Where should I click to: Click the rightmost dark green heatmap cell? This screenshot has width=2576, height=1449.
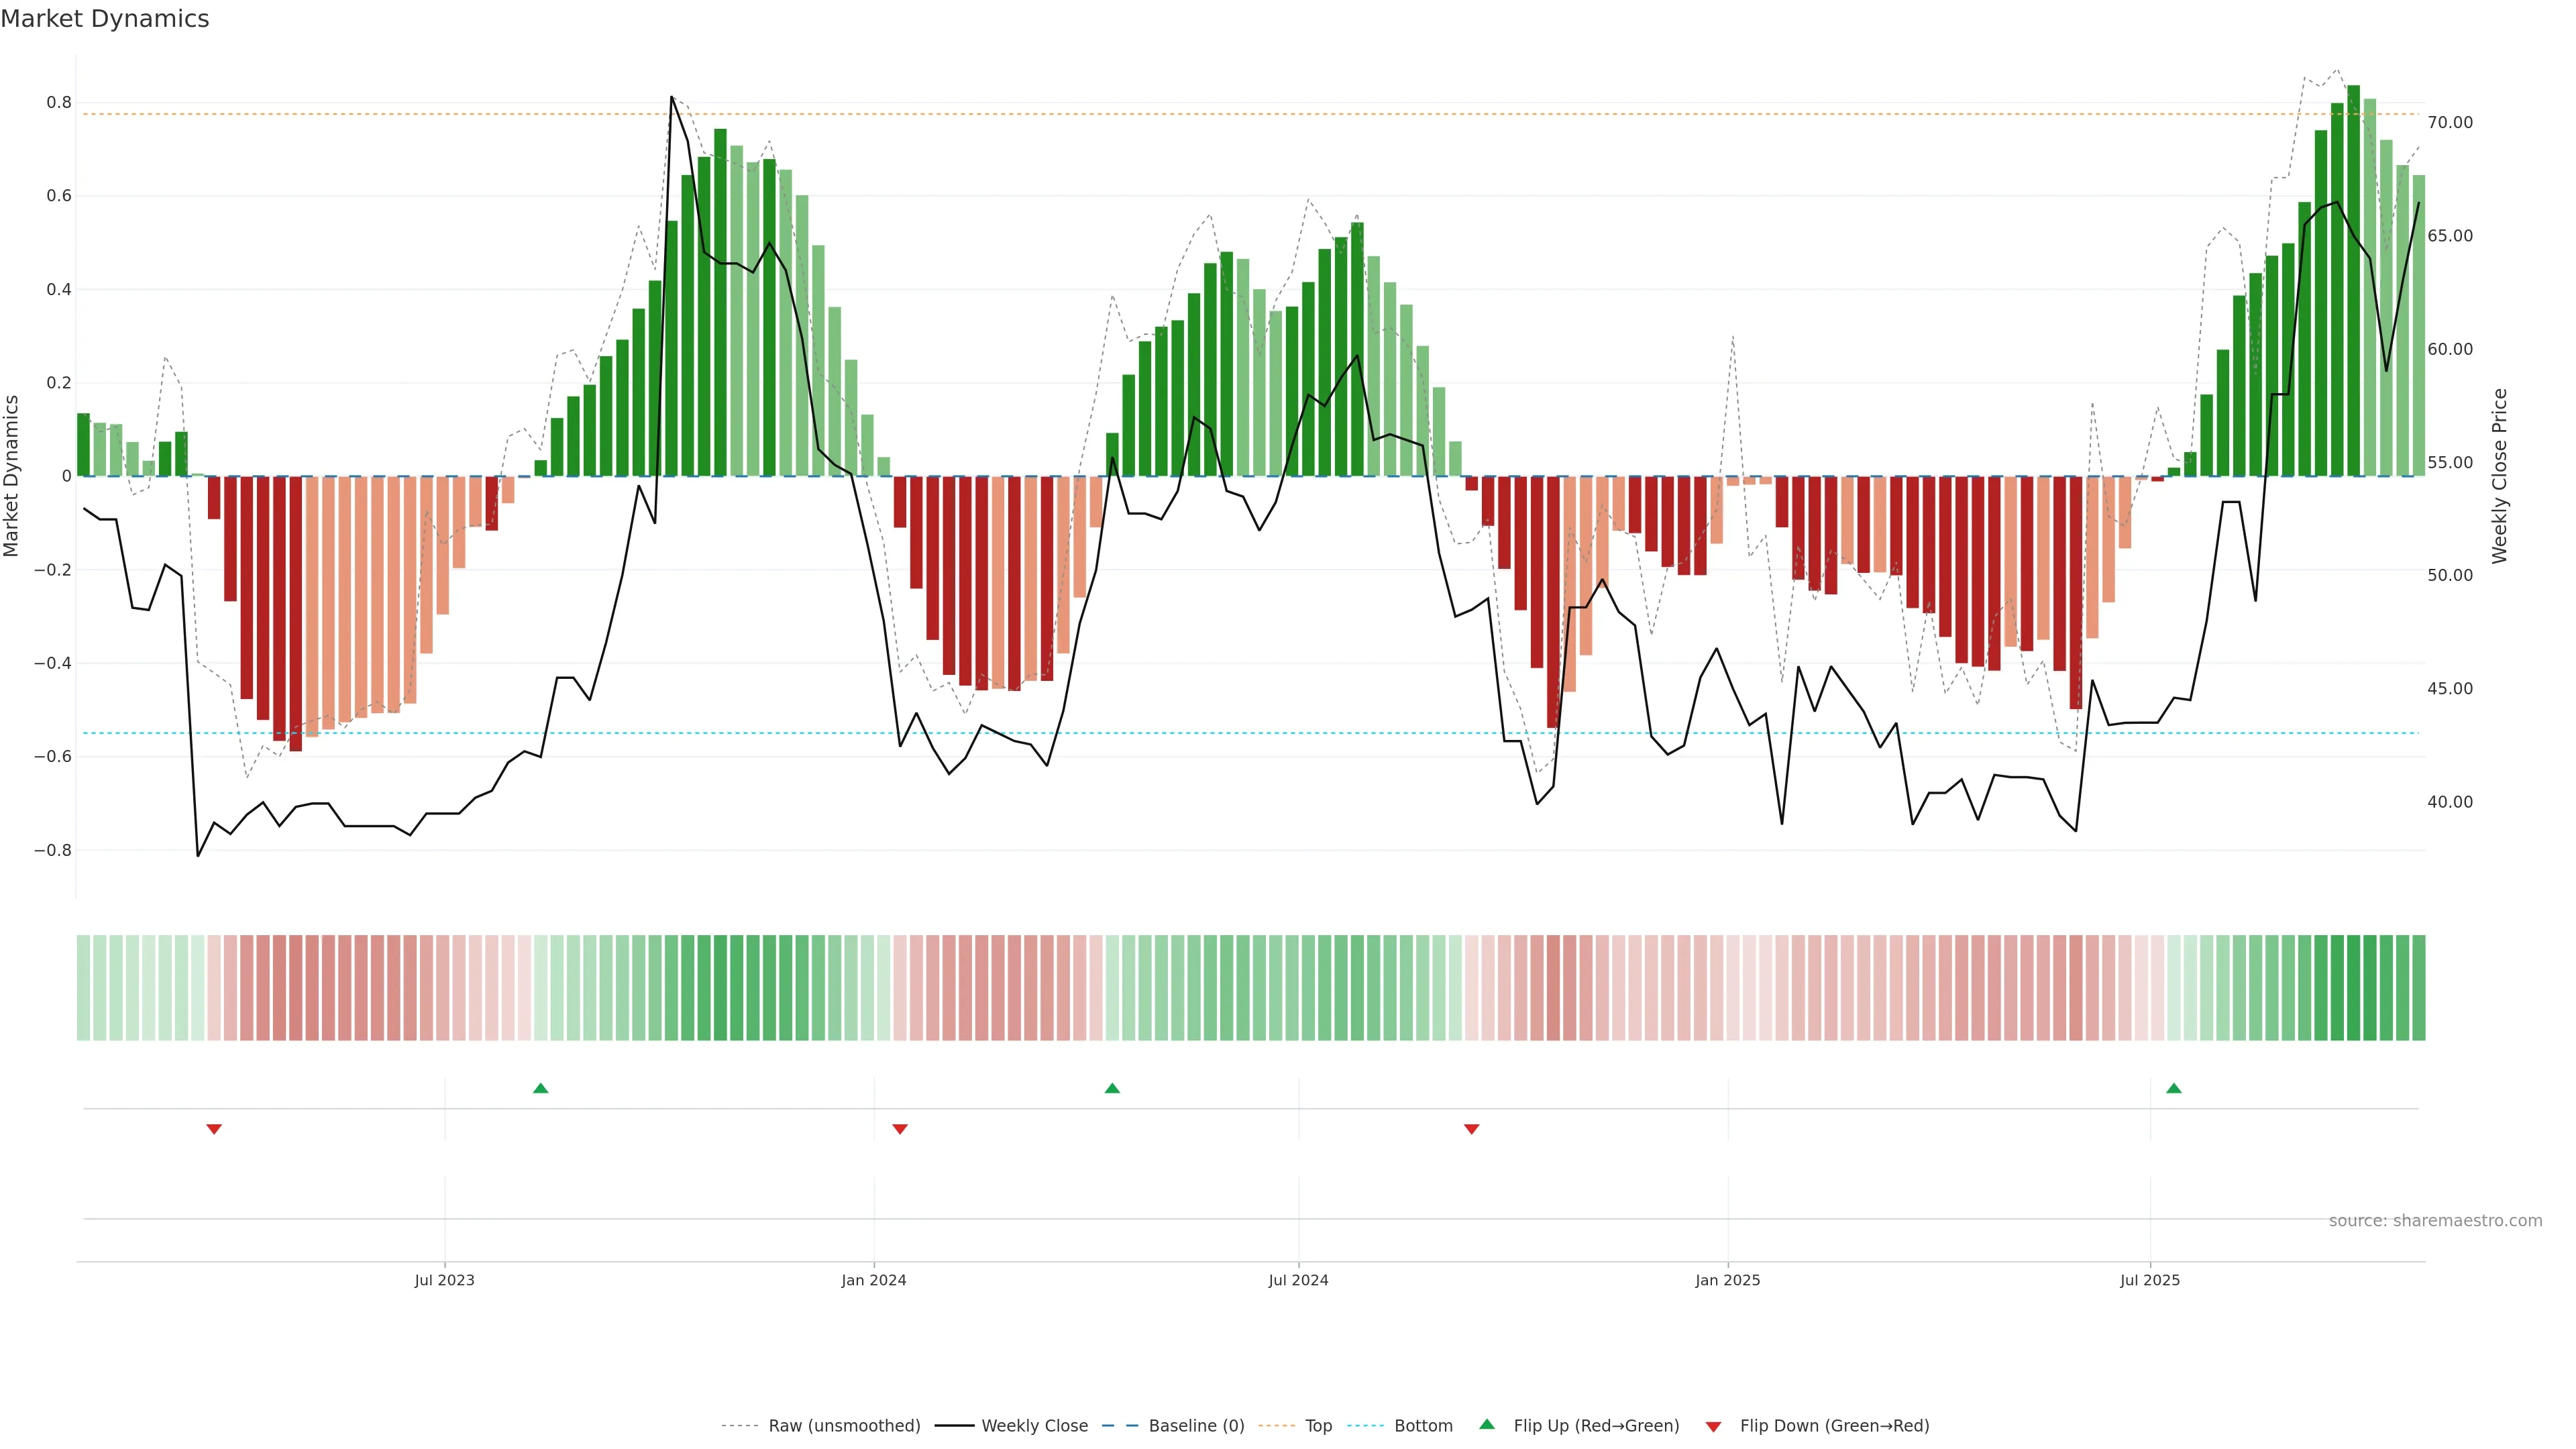2418,987
